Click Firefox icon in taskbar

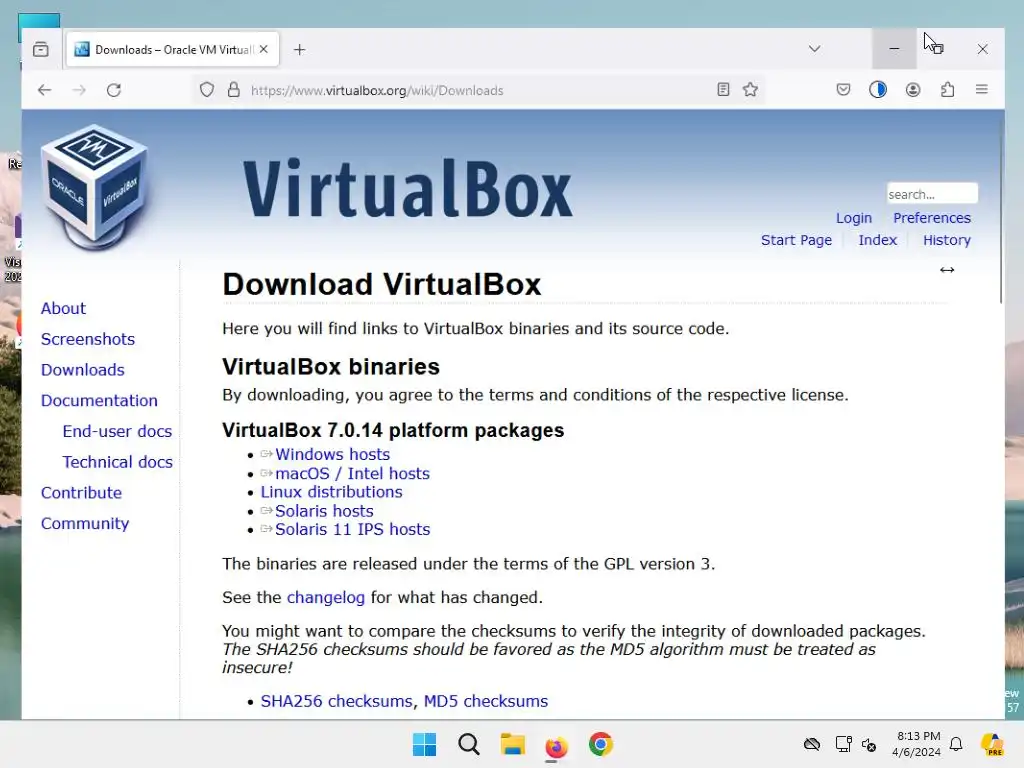tap(556, 746)
